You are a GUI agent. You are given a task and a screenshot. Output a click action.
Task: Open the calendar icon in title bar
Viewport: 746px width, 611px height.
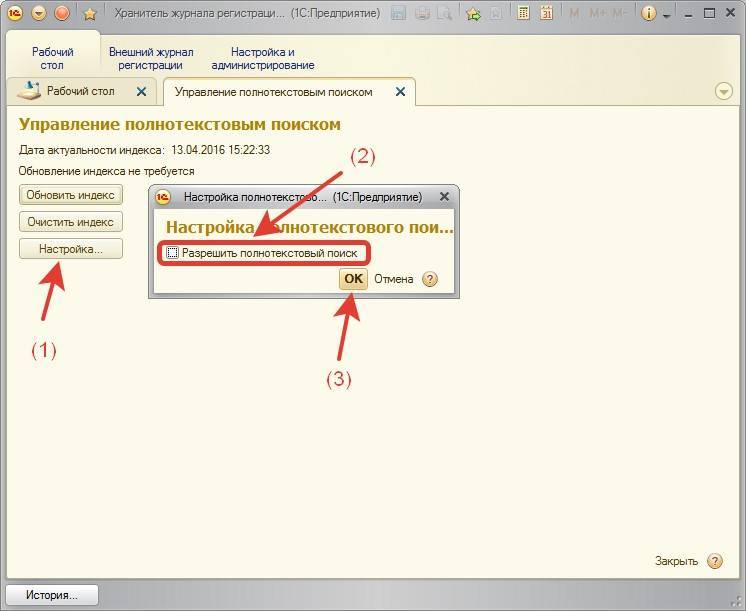(546, 14)
